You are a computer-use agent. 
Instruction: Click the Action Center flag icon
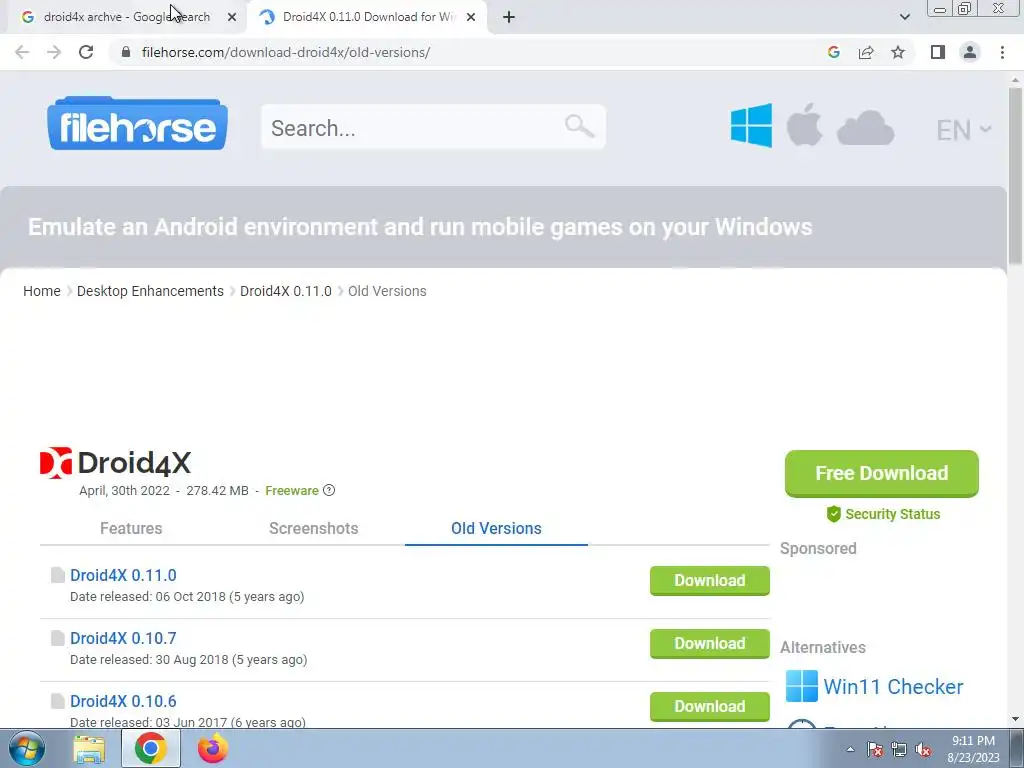click(875, 749)
